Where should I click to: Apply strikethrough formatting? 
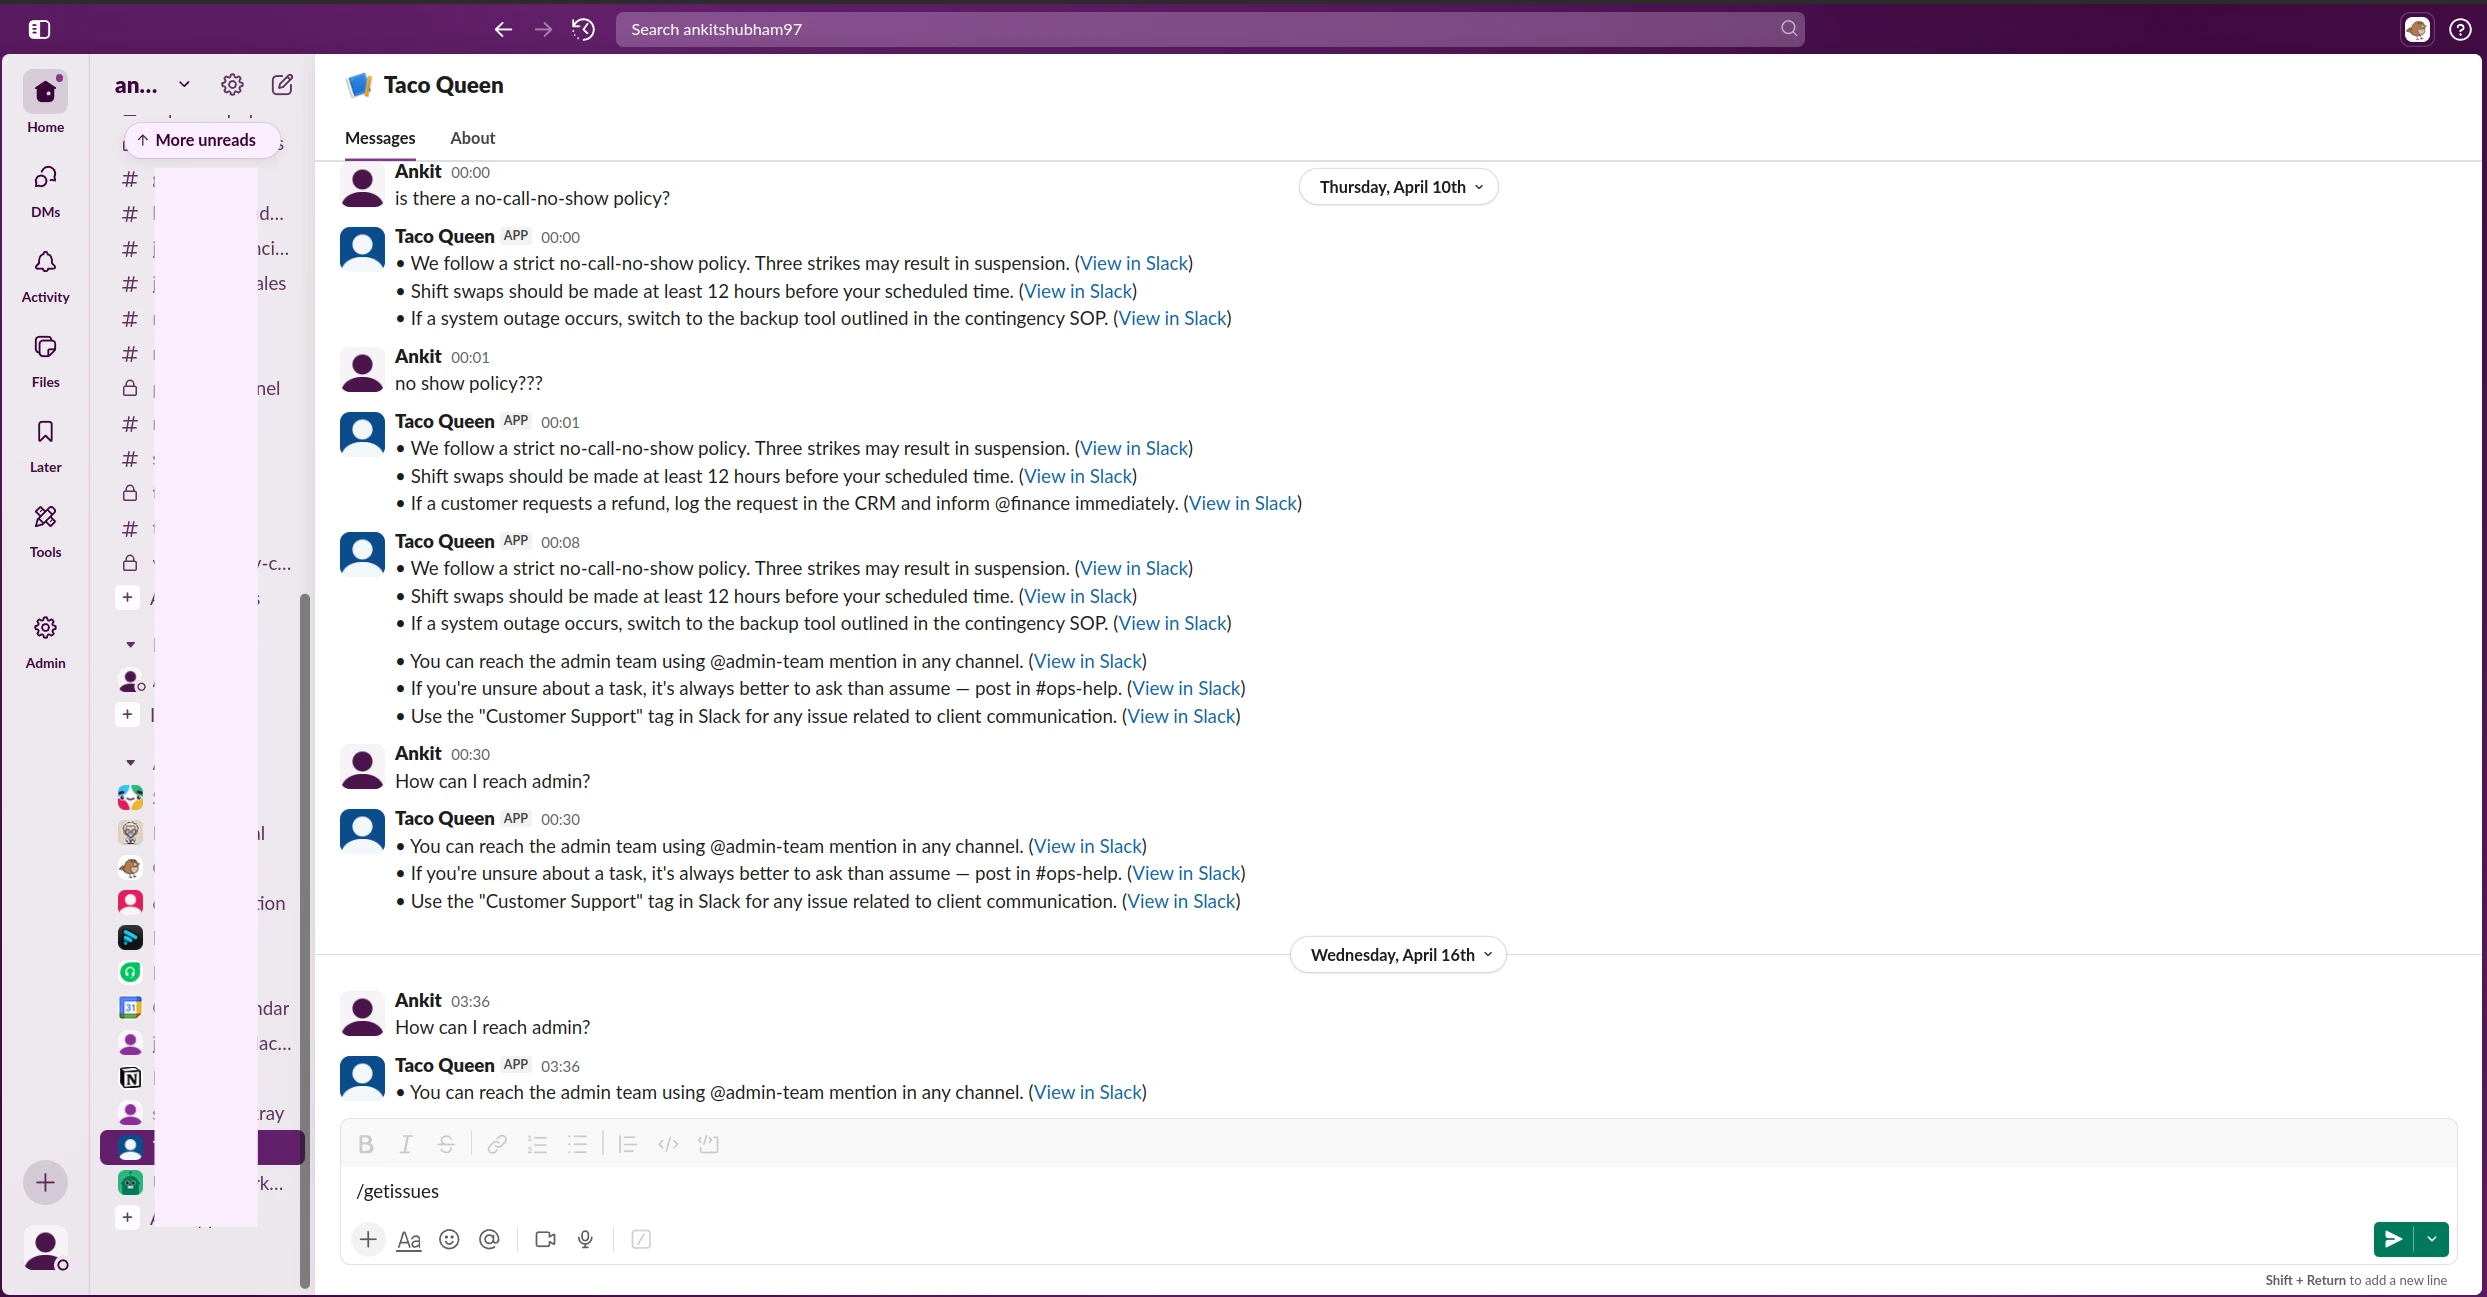[x=447, y=1144]
